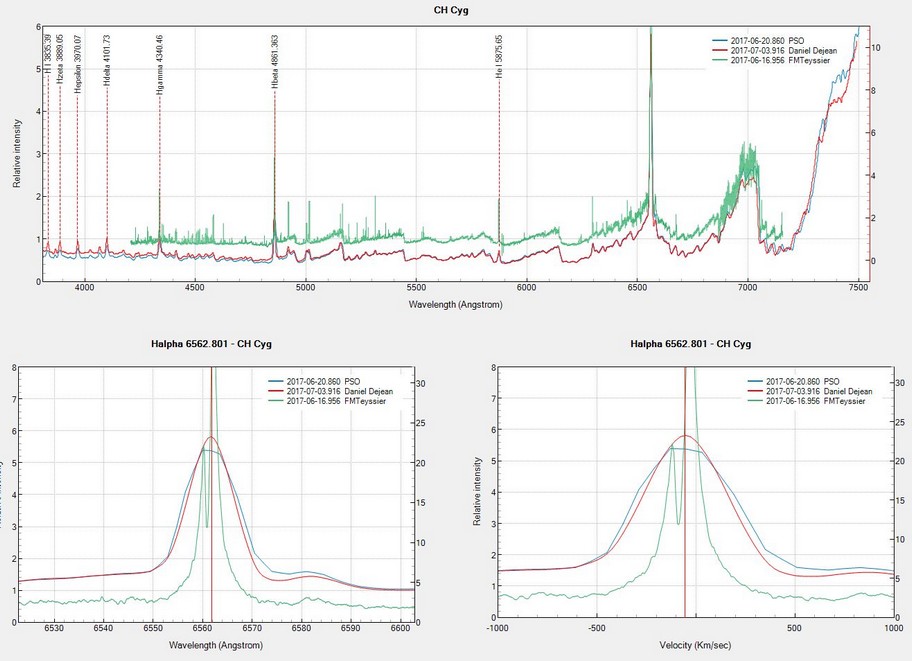Click the blue line sample beside PSO in the top legend
Screen dimensions: 912x661
[x=720, y=41]
